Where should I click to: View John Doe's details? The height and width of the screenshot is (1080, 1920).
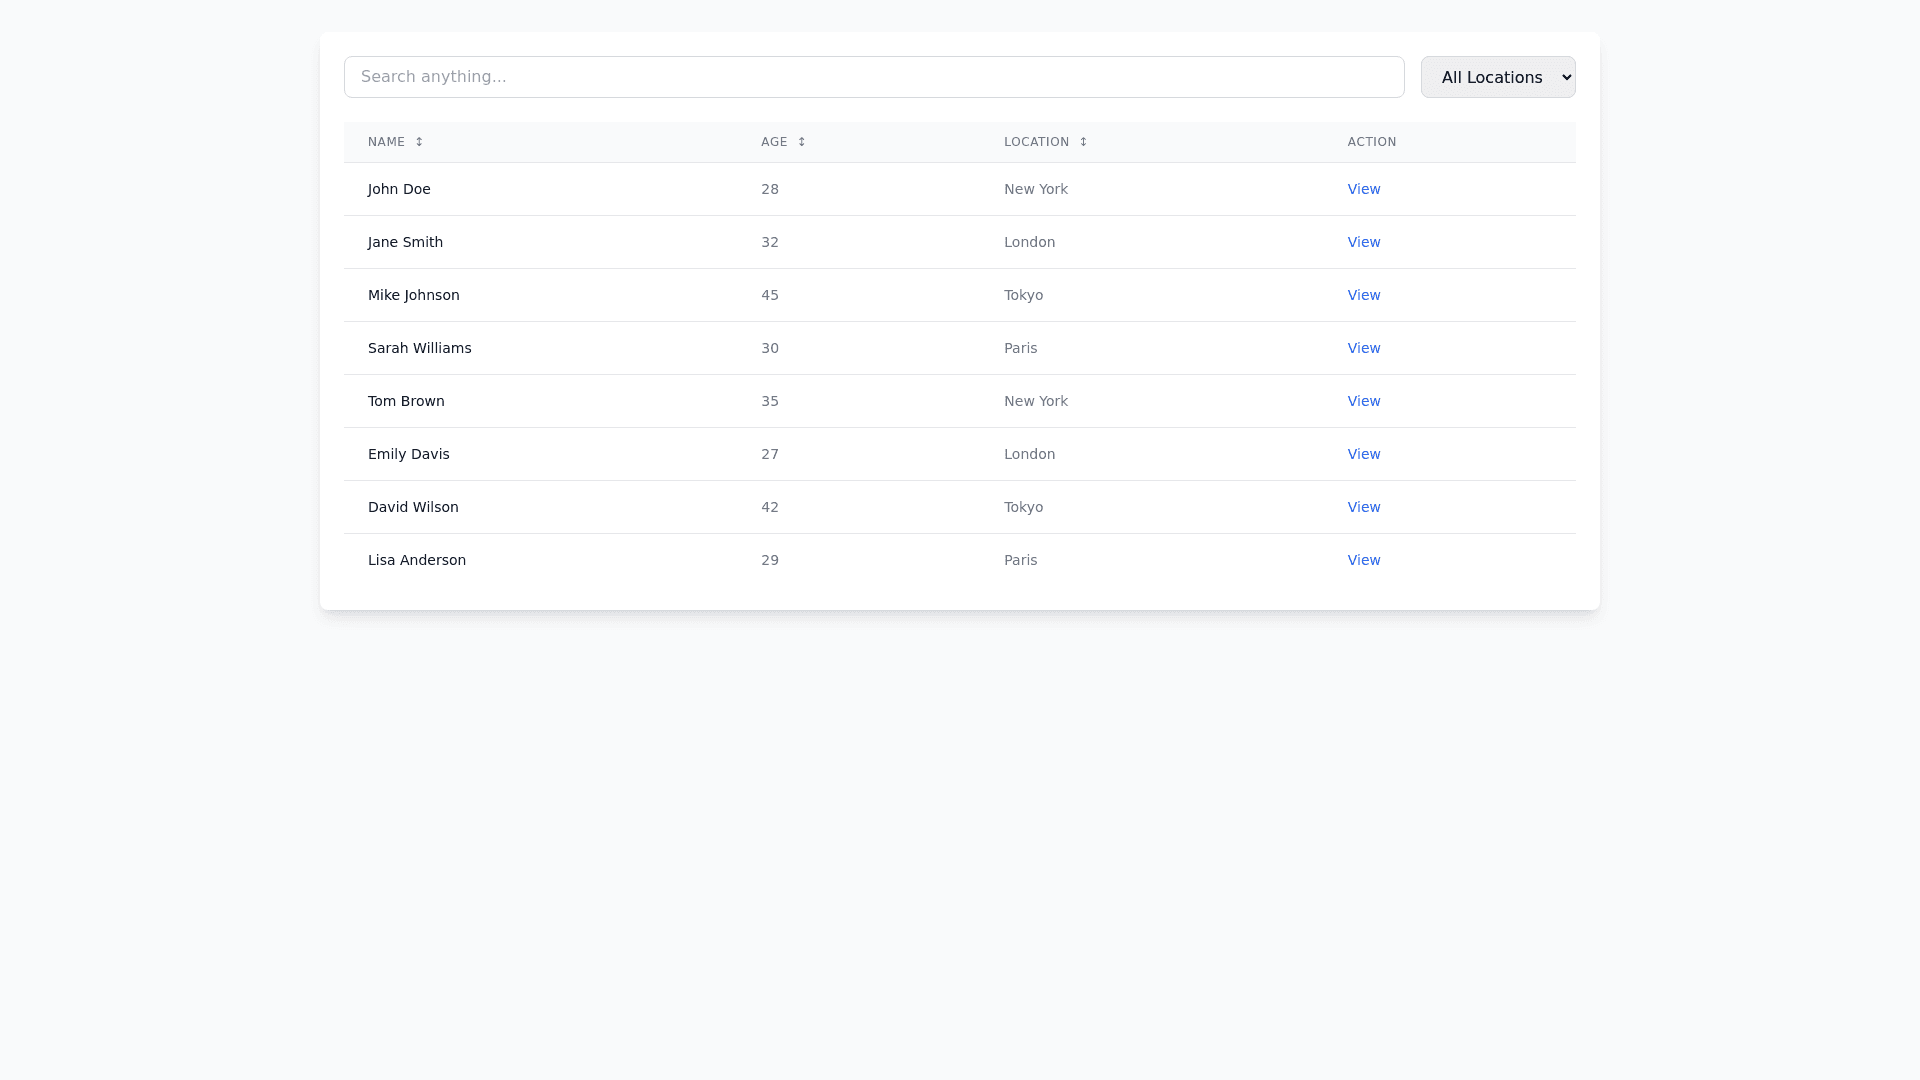(x=1363, y=189)
